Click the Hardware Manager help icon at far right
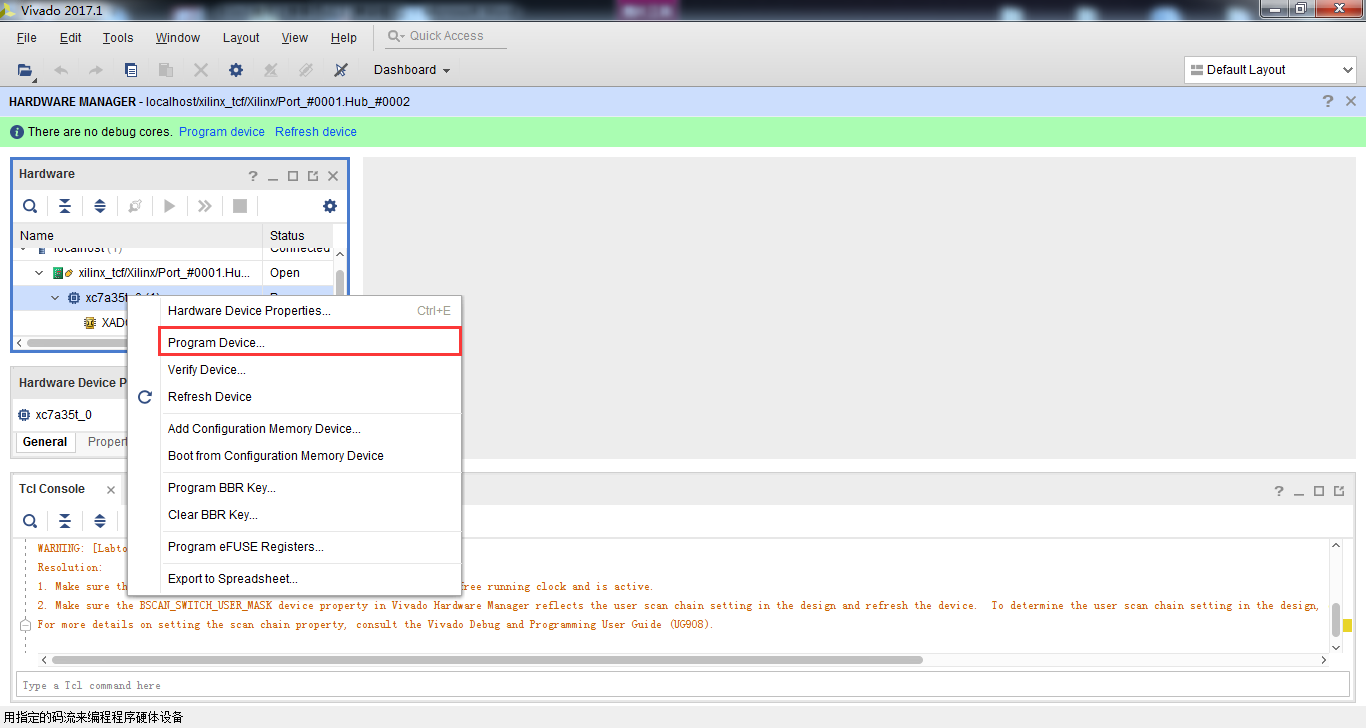Image resolution: width=1366 pixels, height=728 pixels. point(1328,101)
